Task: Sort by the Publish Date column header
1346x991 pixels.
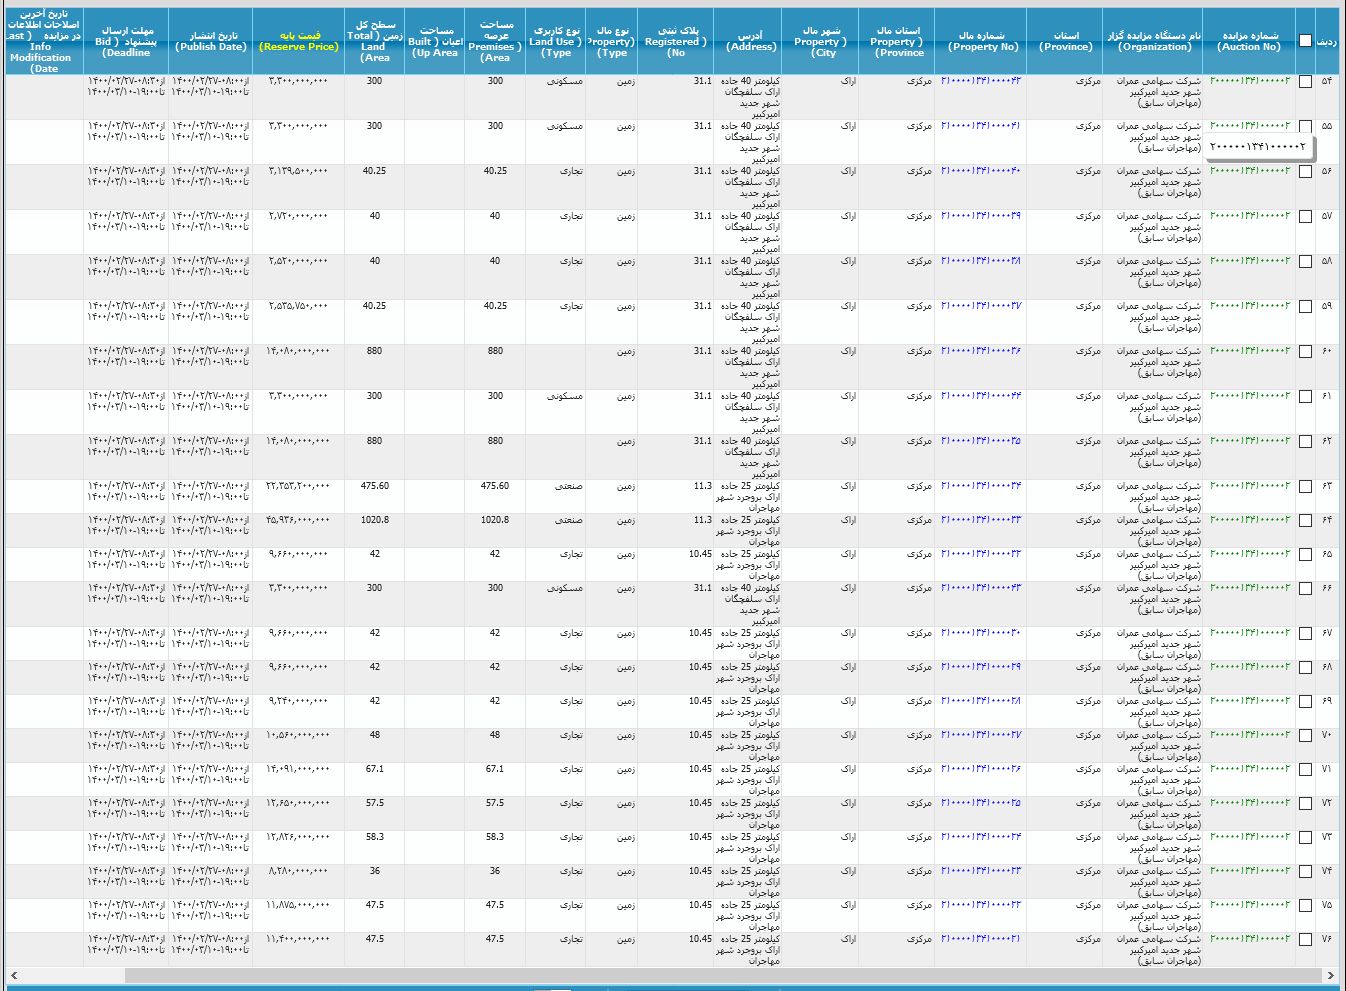Action: click(x=211, y=41)
